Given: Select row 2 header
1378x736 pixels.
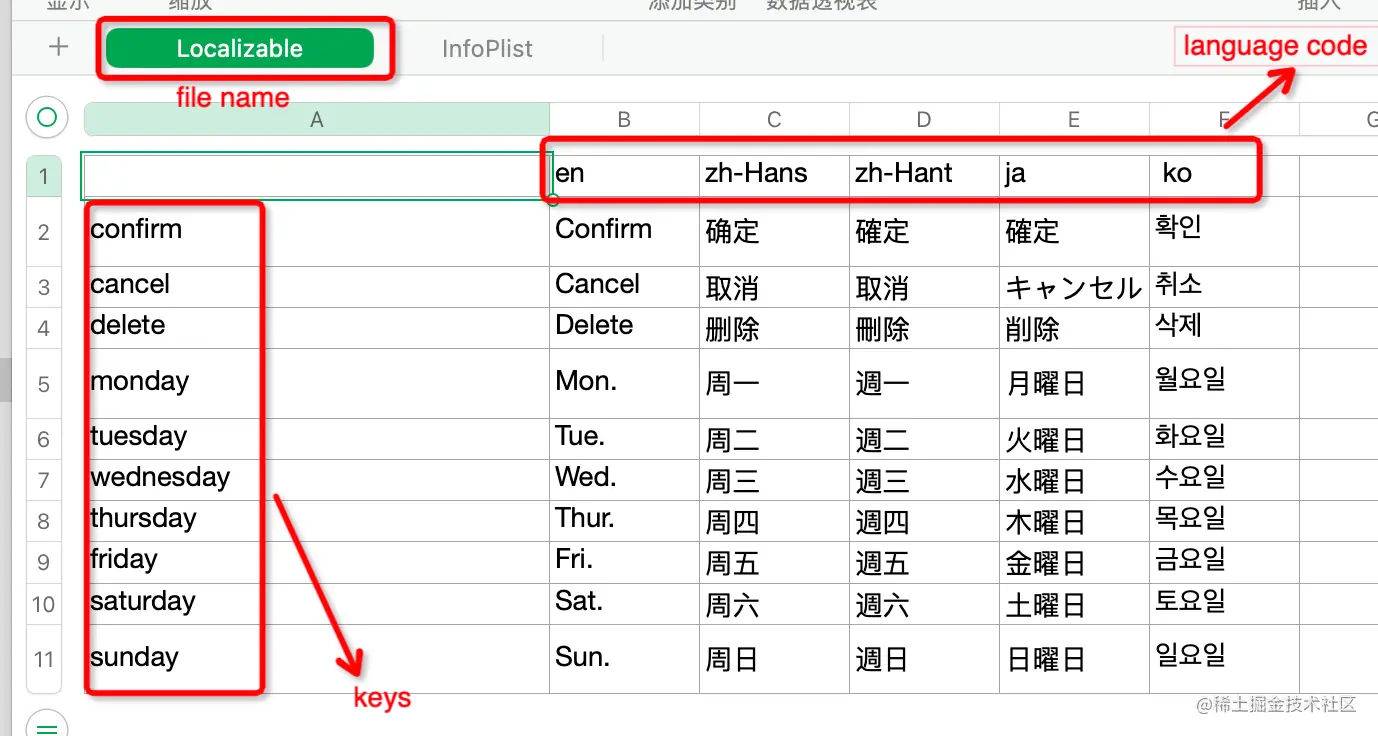Looking at the screenshot, I should 44,232.
